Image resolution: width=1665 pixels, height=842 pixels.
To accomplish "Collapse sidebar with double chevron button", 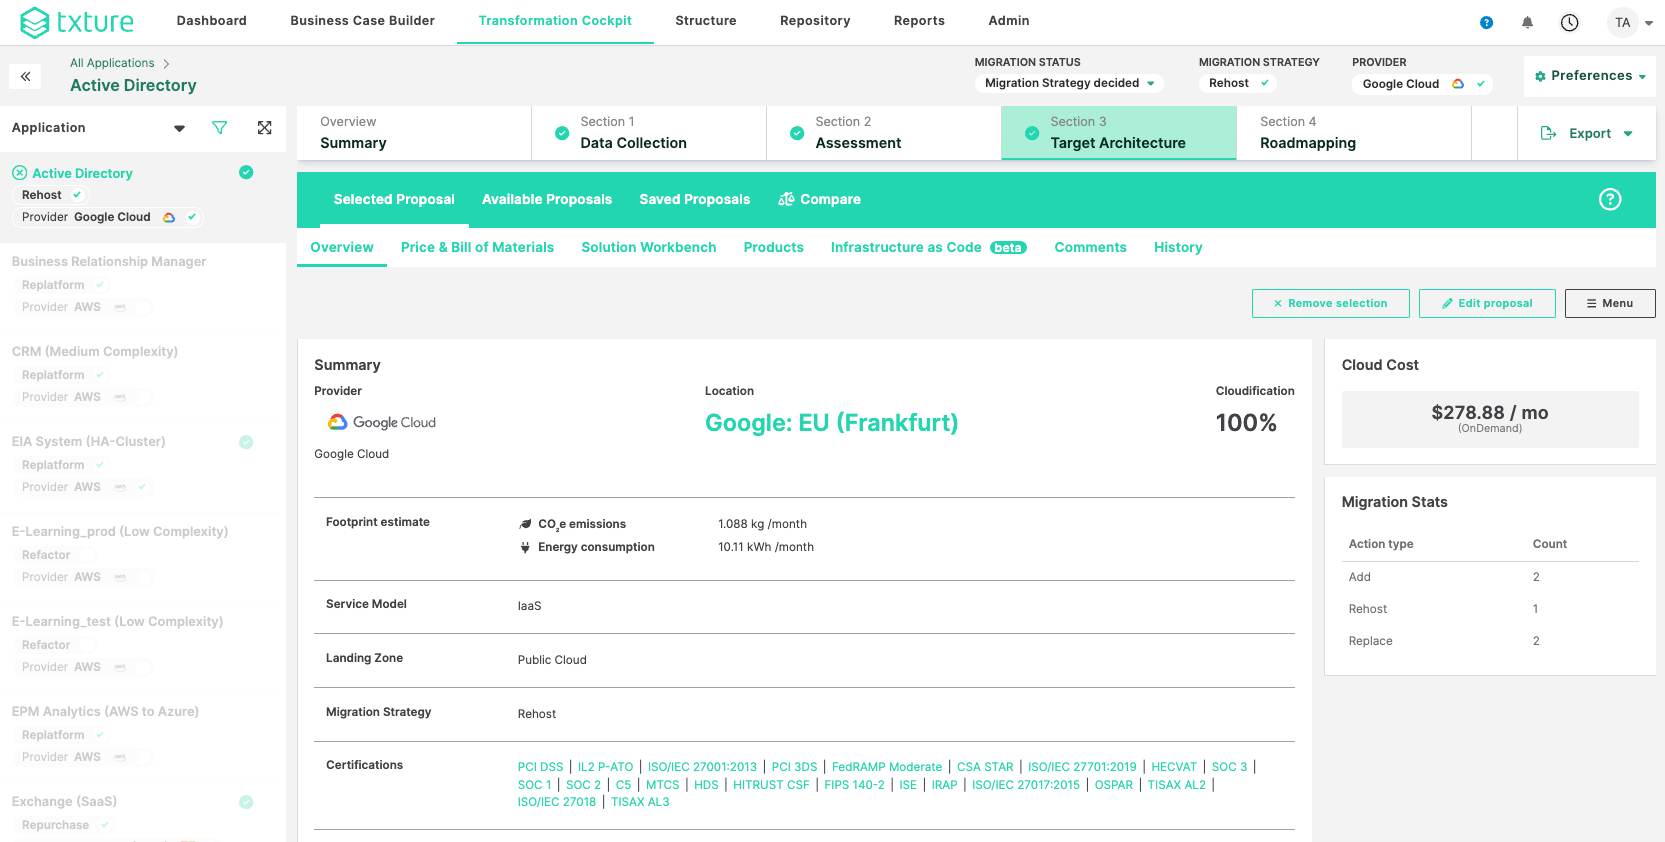I will pyautogui.click(x=25, y=76).
